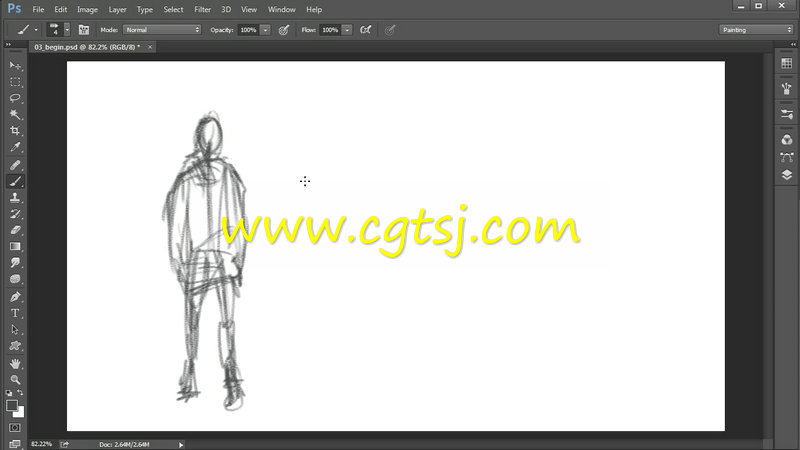This screenshot has height=450, width=800.
Task: Open the Layers panel icon
Action: pos(787,175)
